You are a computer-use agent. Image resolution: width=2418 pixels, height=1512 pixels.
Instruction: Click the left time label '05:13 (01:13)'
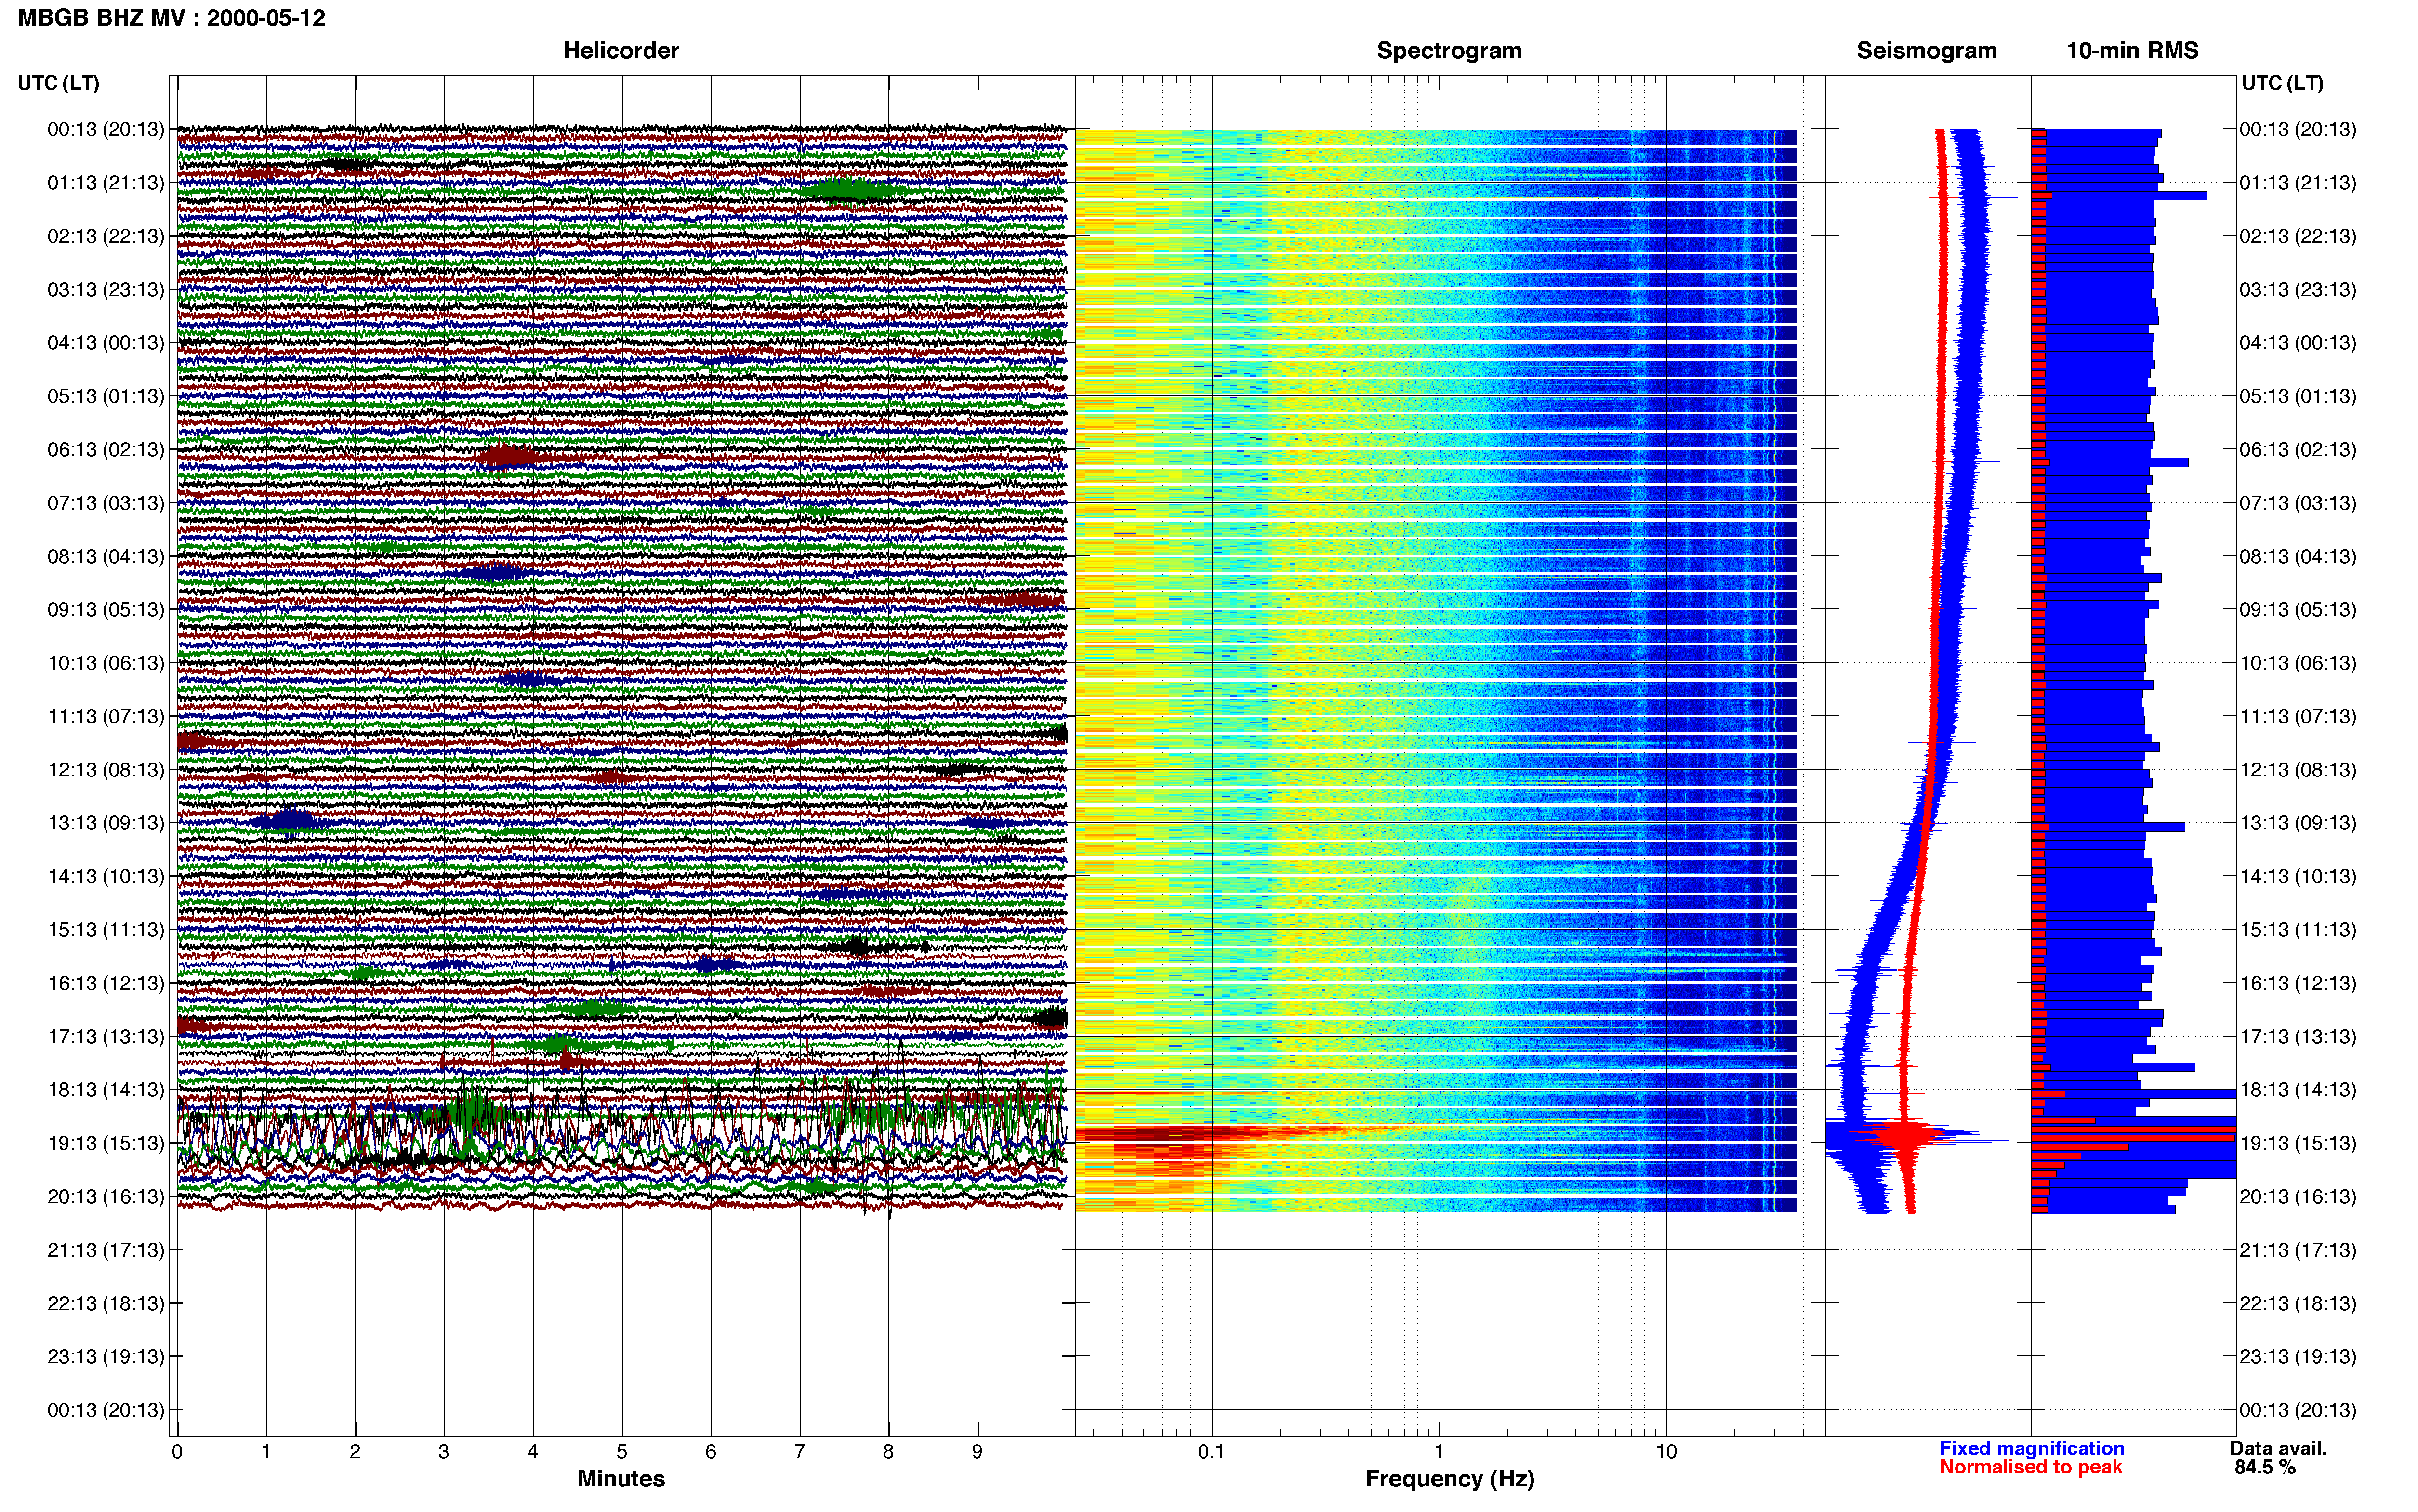[x=106, y=396]
